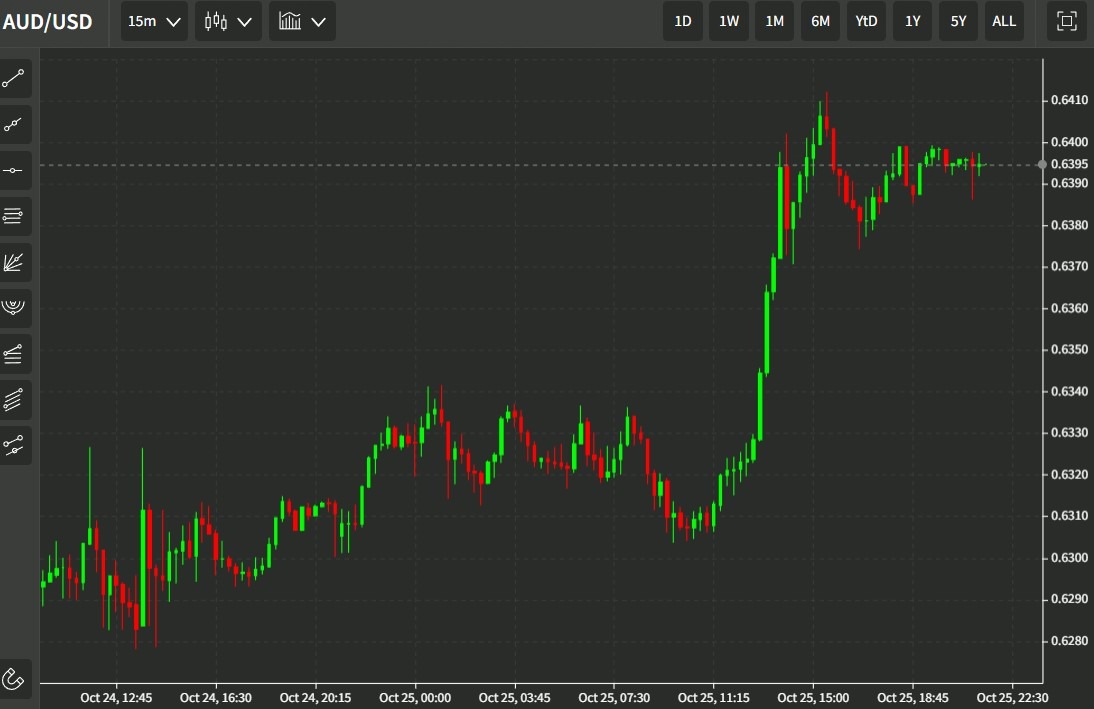1094x709 pixels.
Task: Select the parallel channel tool
Action: 14,400
